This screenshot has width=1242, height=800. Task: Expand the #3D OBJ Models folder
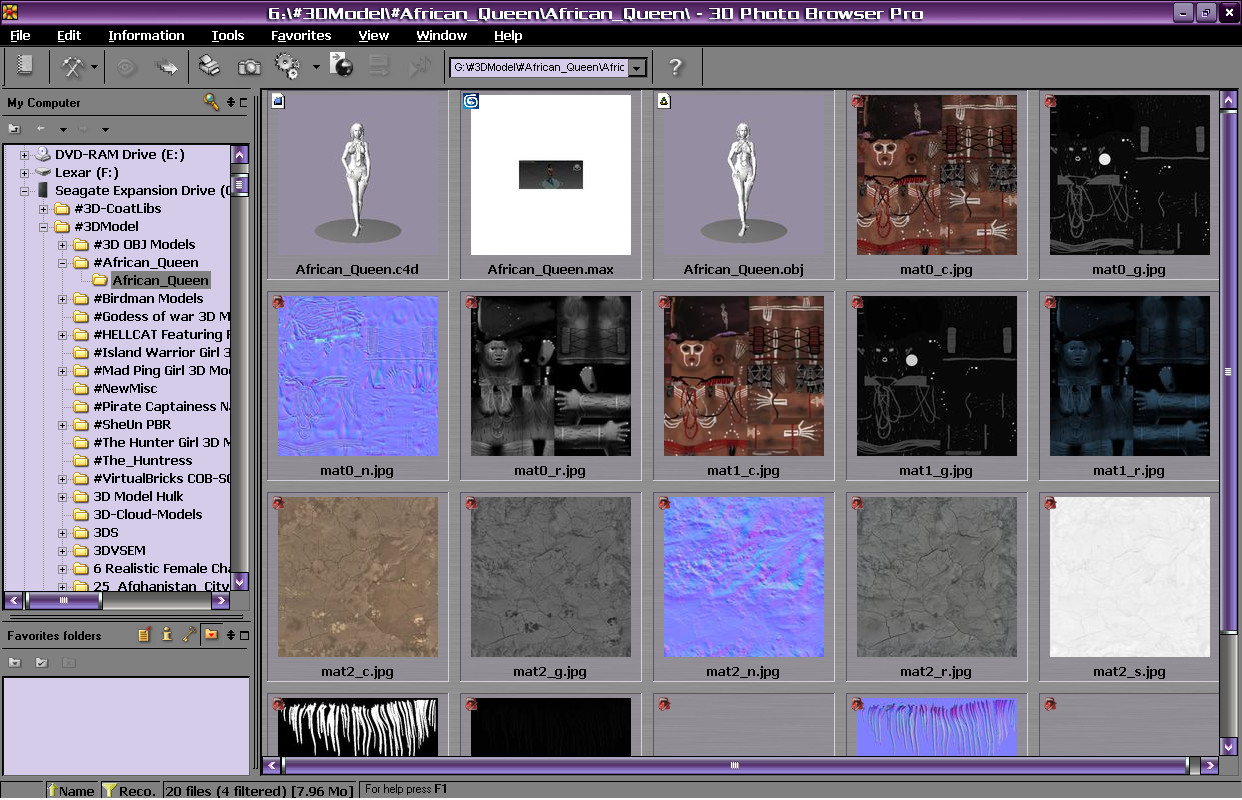63,245
